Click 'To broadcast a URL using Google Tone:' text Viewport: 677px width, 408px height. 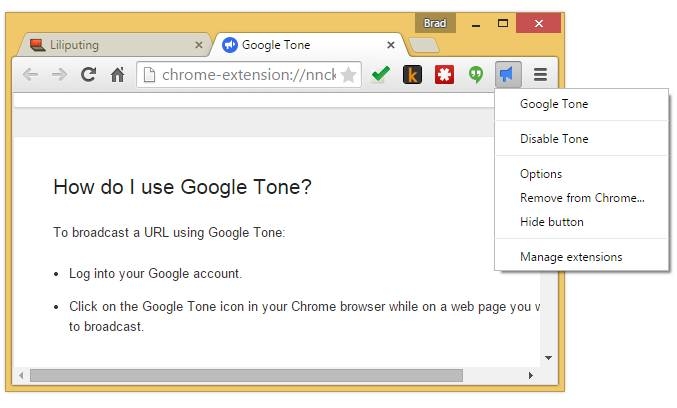point(169,233)
